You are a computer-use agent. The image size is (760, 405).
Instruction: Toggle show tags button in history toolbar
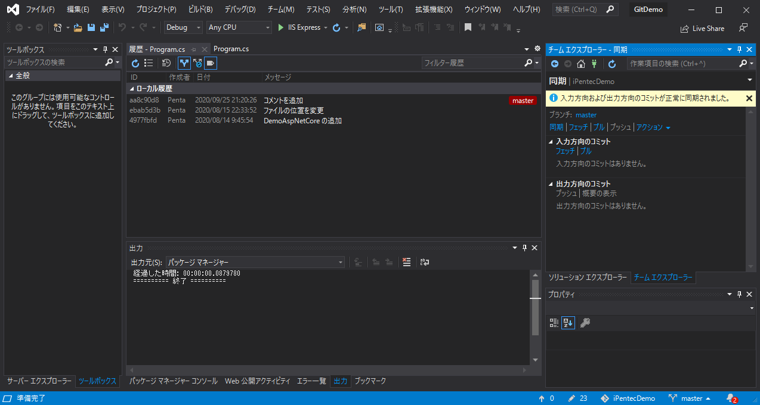pyautogui.click(x=210, y=63)
